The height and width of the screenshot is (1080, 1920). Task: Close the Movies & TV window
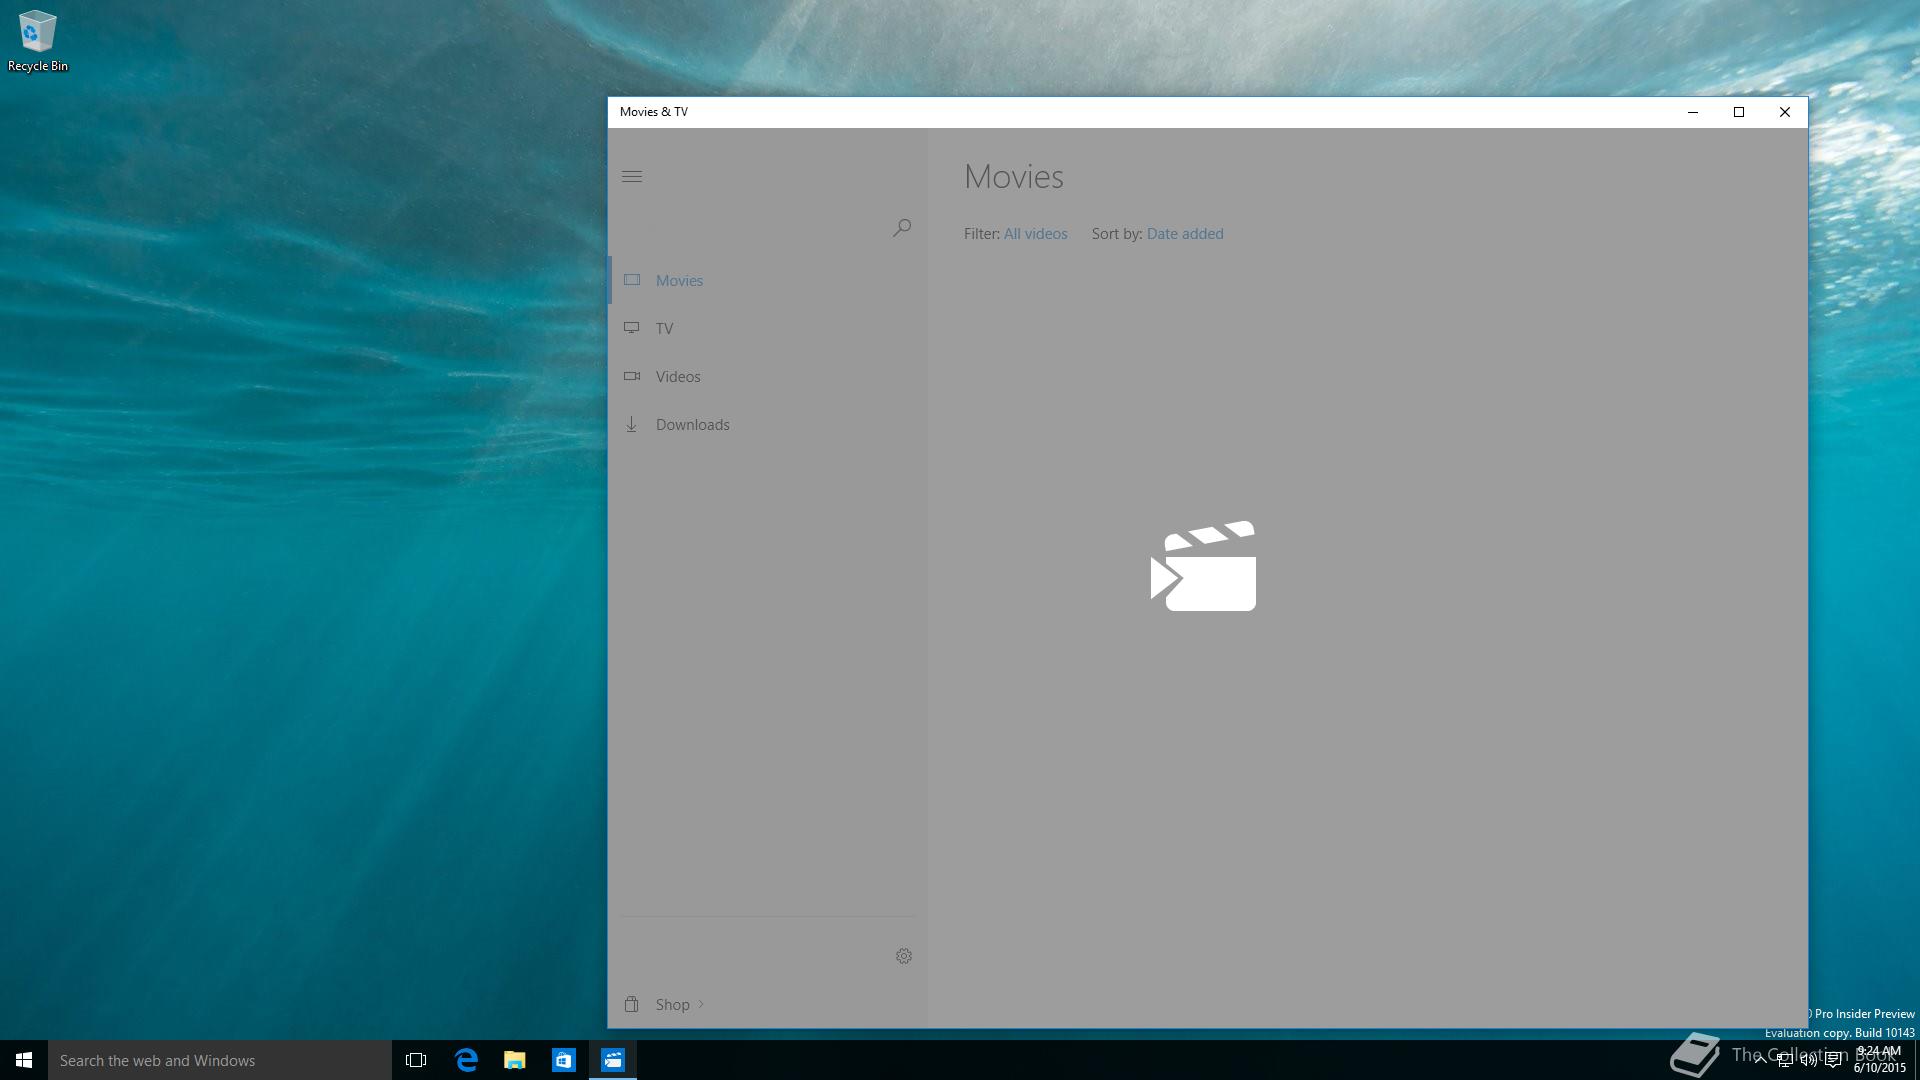click(x=1785, y=112)
